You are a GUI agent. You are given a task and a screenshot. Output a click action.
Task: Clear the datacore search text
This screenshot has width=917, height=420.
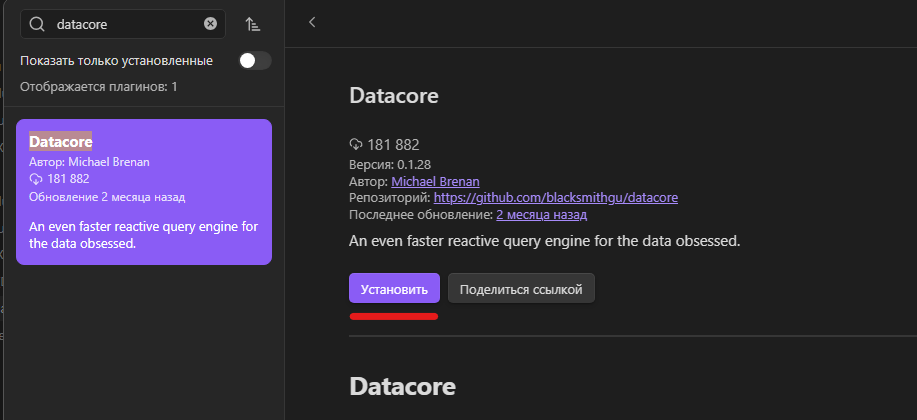210,23
